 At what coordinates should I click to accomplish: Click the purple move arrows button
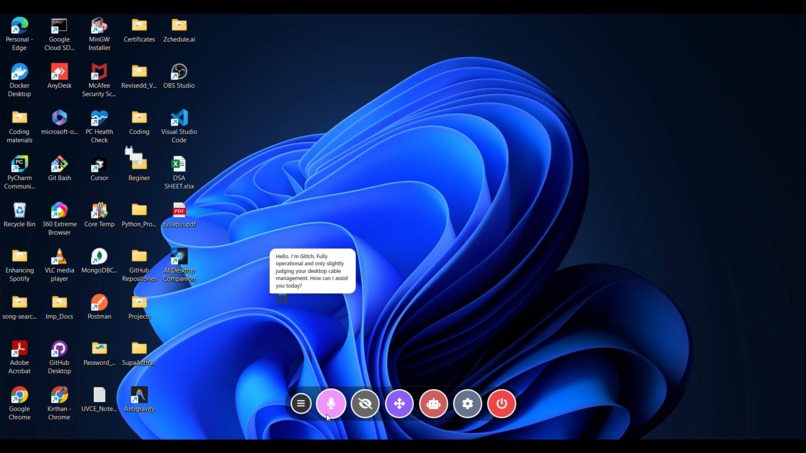coord(399,404)
